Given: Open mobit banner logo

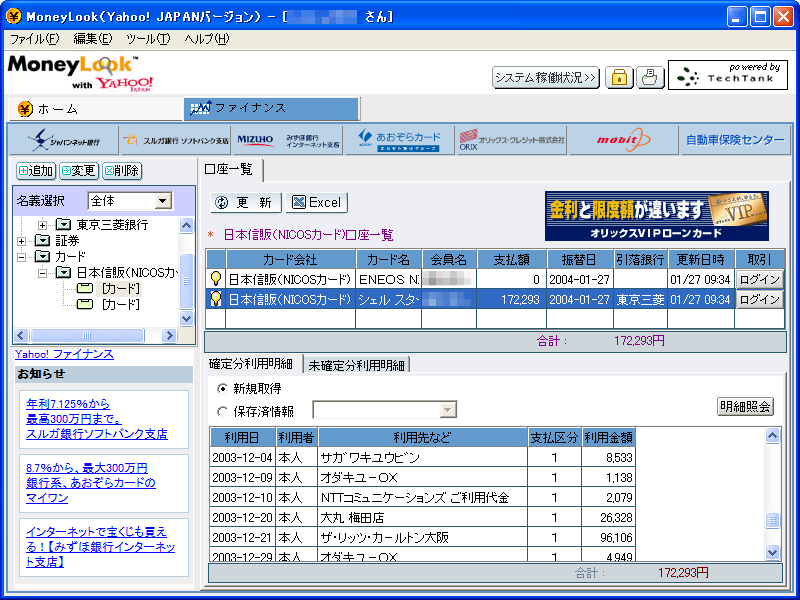Looking at the screenshot, I should [624, 140].
